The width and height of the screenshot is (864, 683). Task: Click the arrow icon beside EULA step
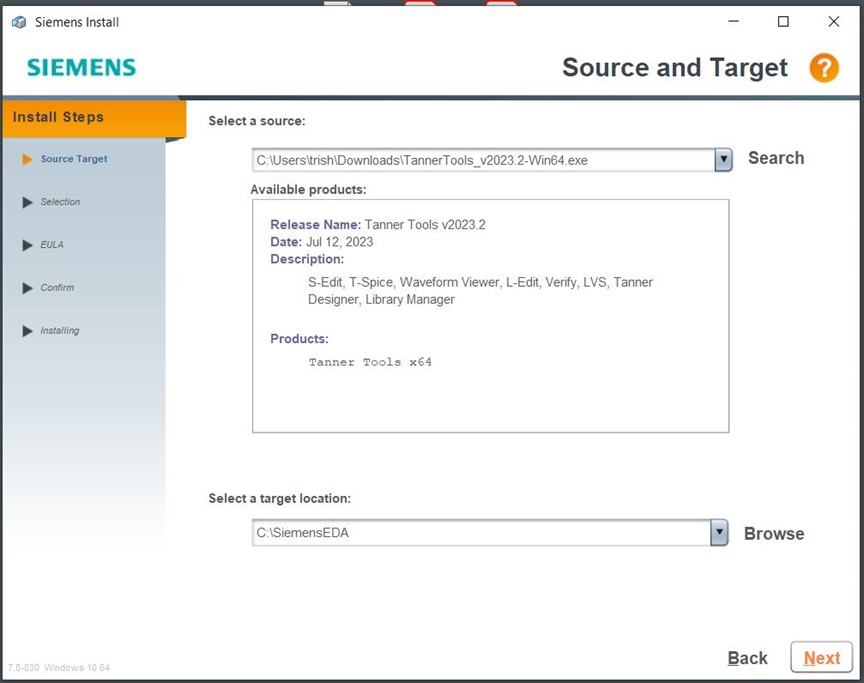tap(28, 245)
